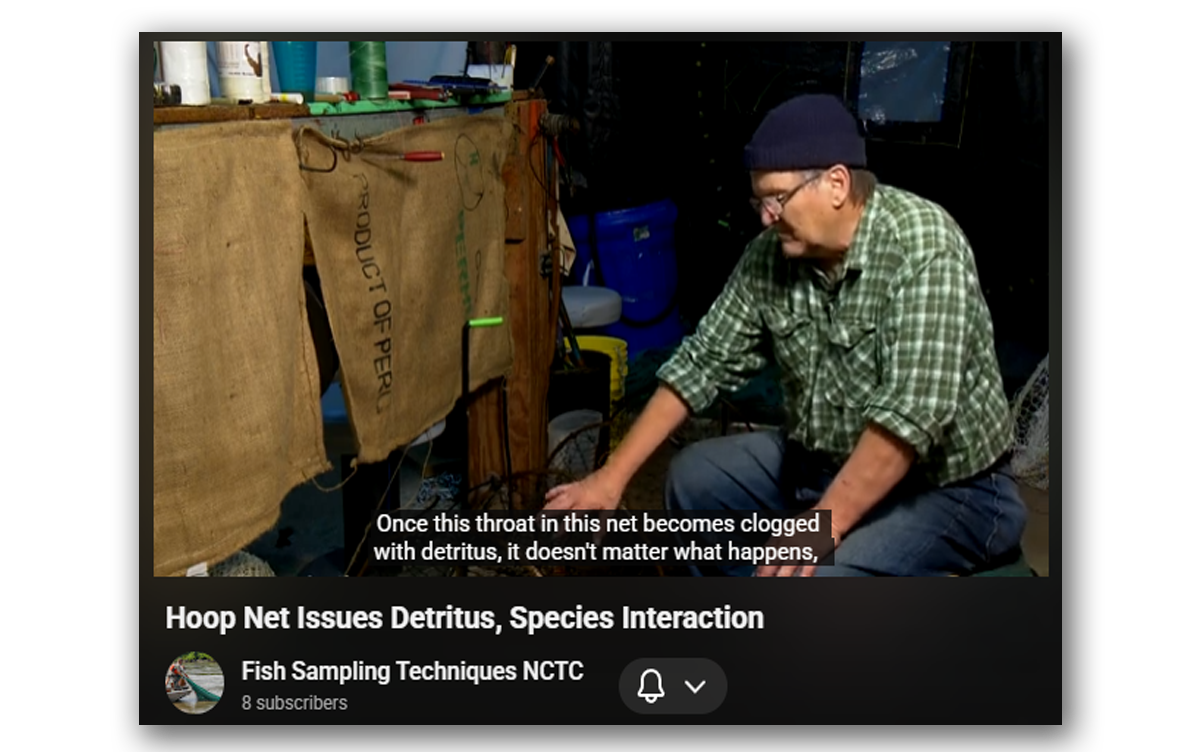1200x752 pixels.
Task: Click the man in the green plaid shirt
Action: tap(840, 350)
